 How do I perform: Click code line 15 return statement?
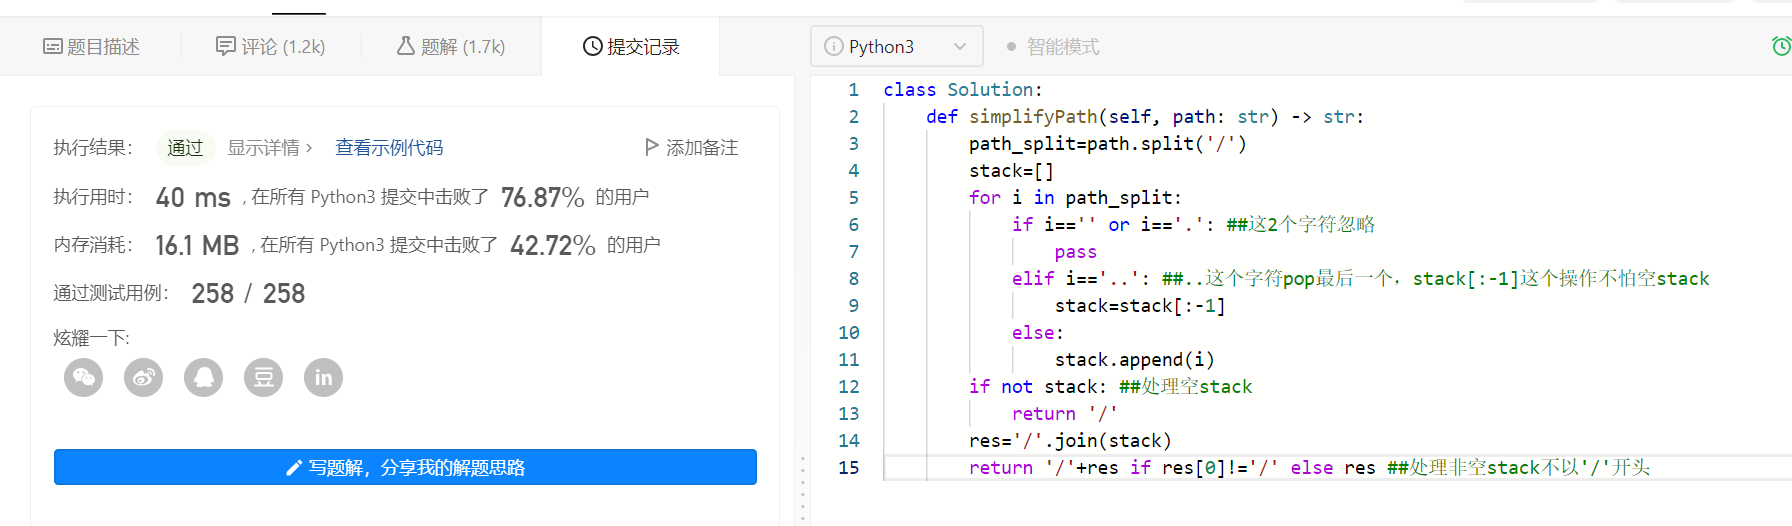click(x=1000, y=468)
